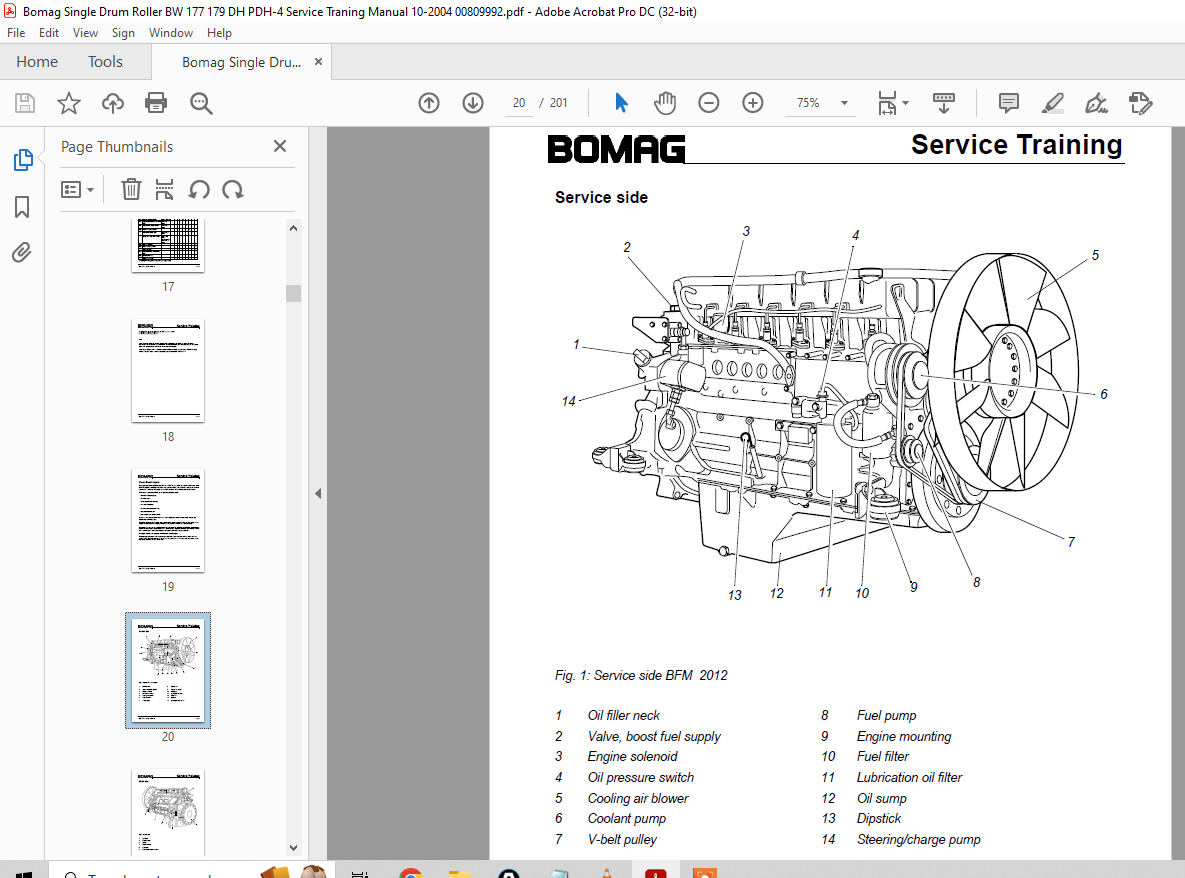Open the Attachments paperclip icon
Image resolution: width=1185 pixels, height=878 pixels.
22,252
